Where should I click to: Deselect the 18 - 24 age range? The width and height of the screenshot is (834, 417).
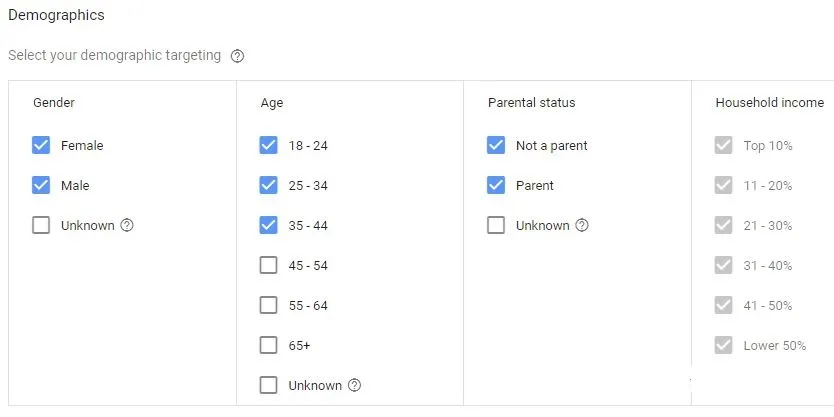268,145
